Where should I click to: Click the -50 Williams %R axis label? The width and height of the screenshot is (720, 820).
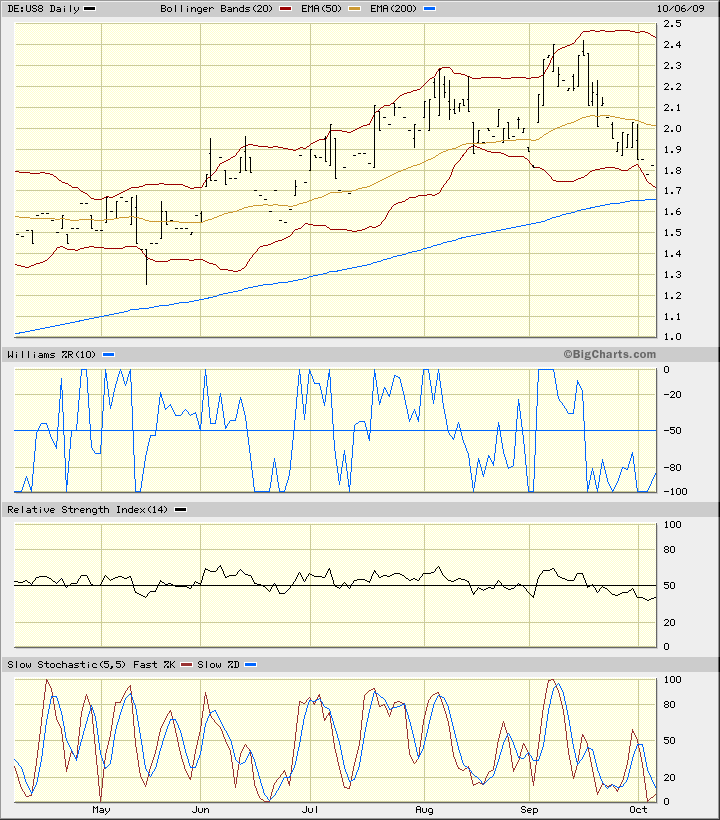click(672, 431)
